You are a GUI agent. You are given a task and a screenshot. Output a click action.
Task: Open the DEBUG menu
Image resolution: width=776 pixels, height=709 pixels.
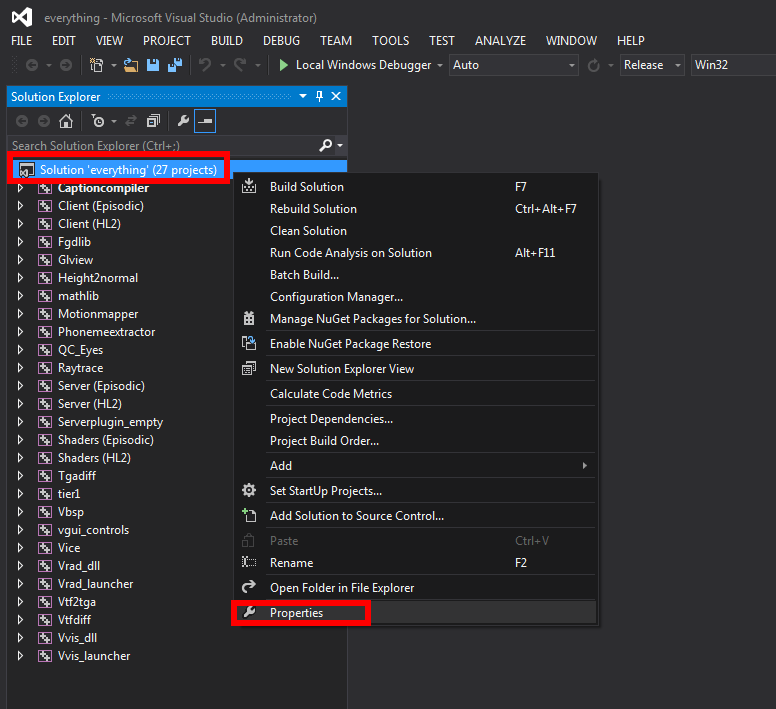tap(281, 41)
